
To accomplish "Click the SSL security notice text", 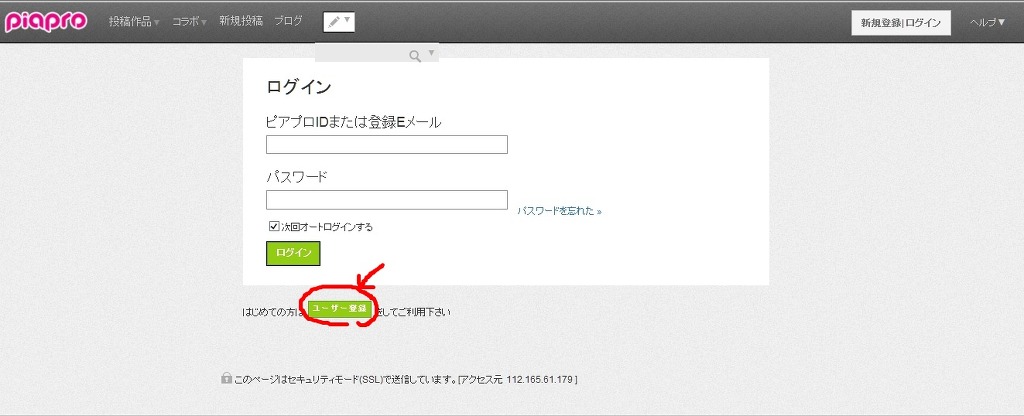I will pos(406,379).
